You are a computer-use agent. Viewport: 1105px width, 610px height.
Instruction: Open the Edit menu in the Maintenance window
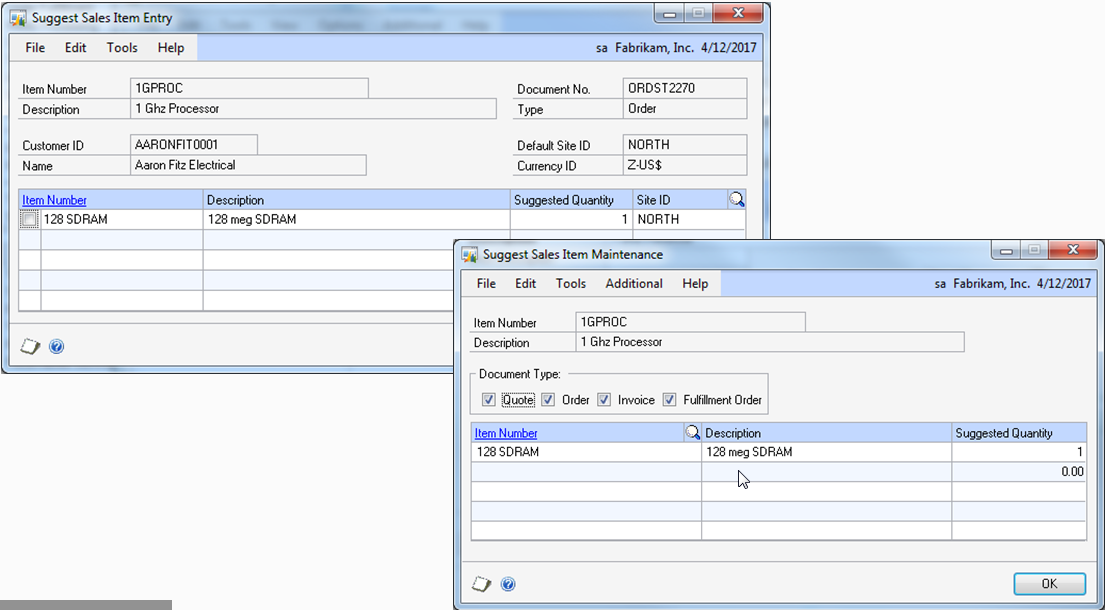click(x=526, y=283)
